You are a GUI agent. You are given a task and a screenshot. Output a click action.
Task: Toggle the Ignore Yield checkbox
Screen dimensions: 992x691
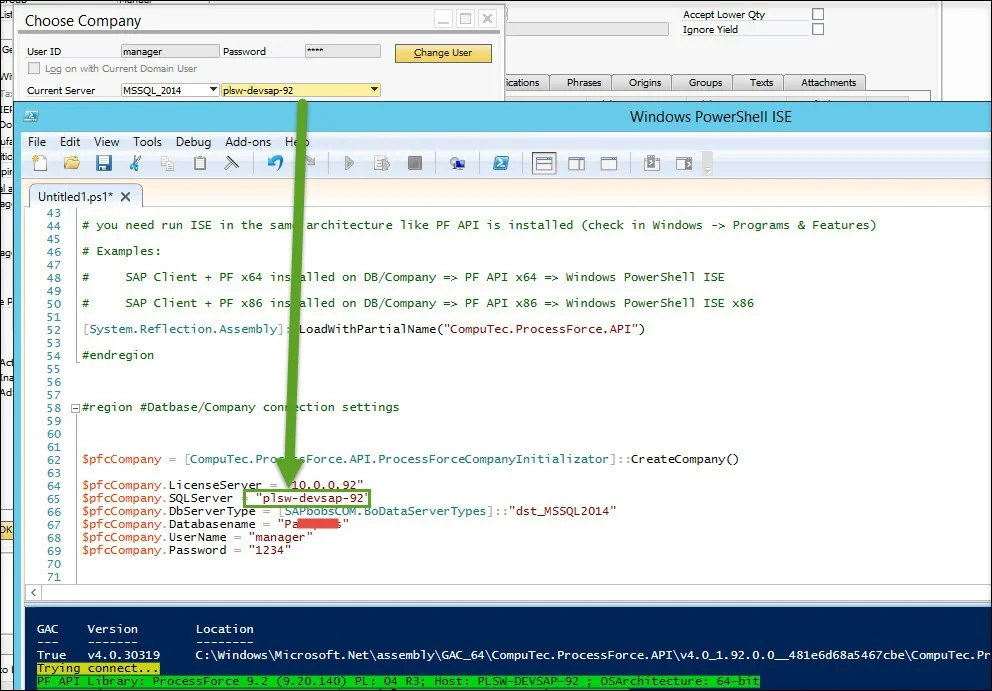(x=818, y=30)
